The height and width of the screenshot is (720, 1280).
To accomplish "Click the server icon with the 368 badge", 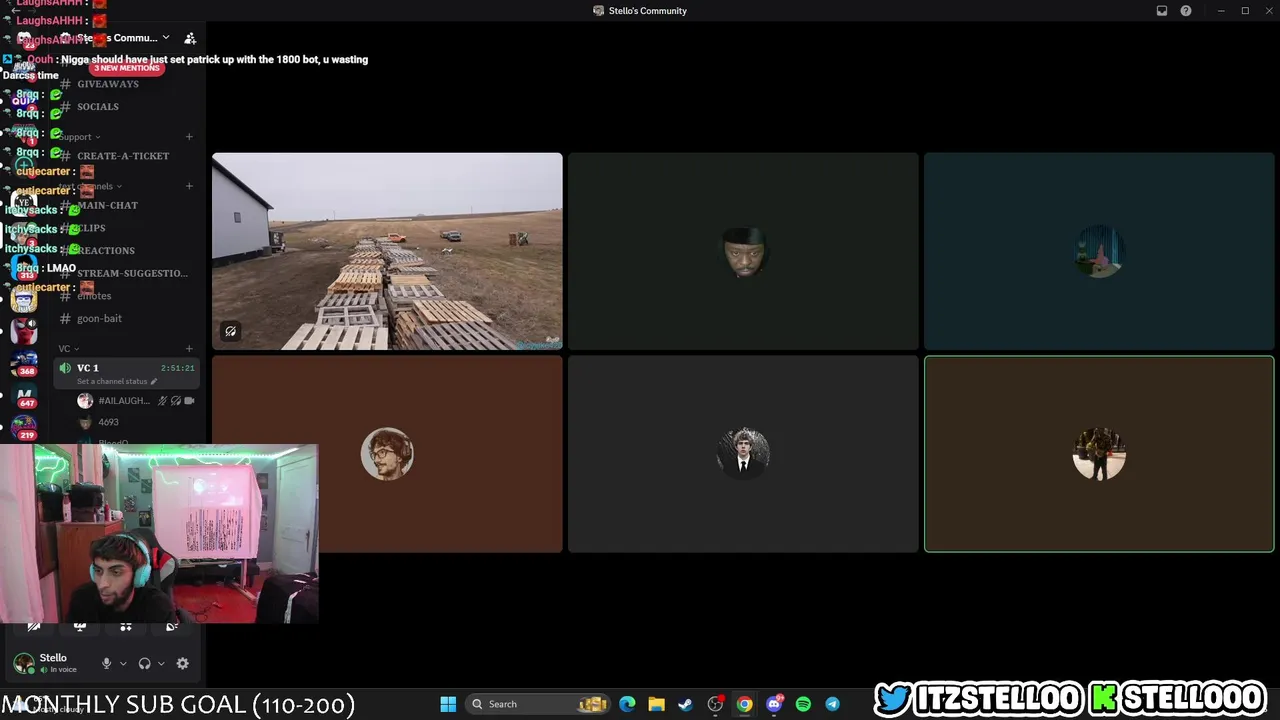I will pyautogui.click(x=25, y=364).
